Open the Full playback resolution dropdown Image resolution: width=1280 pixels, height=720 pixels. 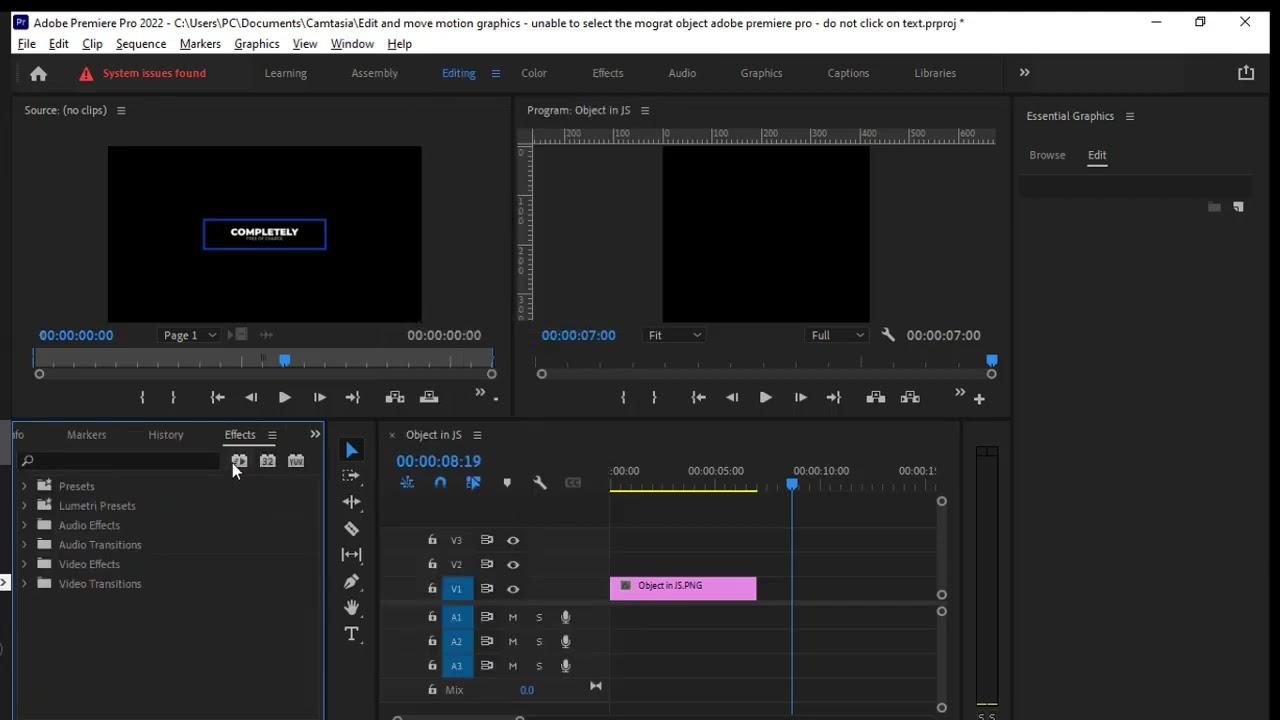coord(837,335)
